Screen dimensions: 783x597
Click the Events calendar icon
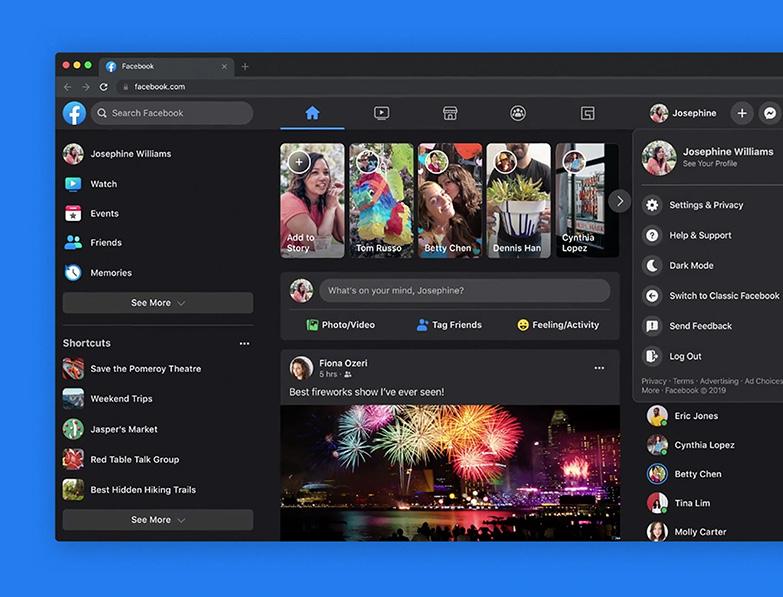(73, 213)
